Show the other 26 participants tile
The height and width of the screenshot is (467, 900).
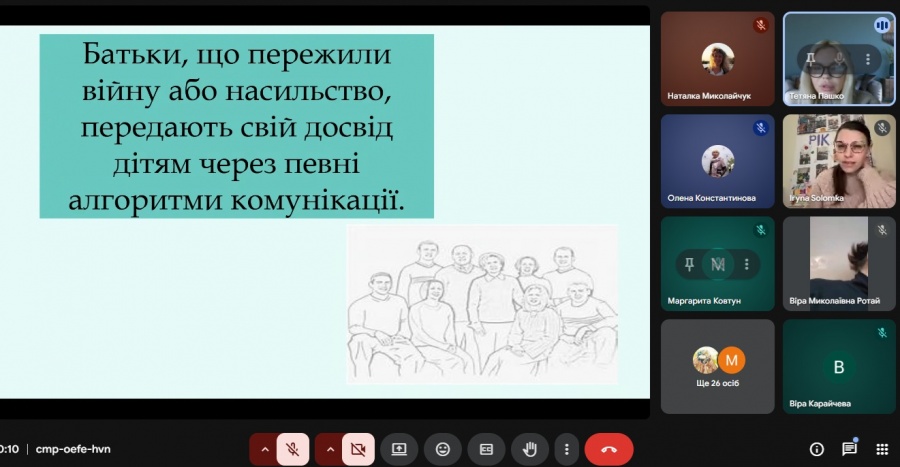tap(717, 366)
